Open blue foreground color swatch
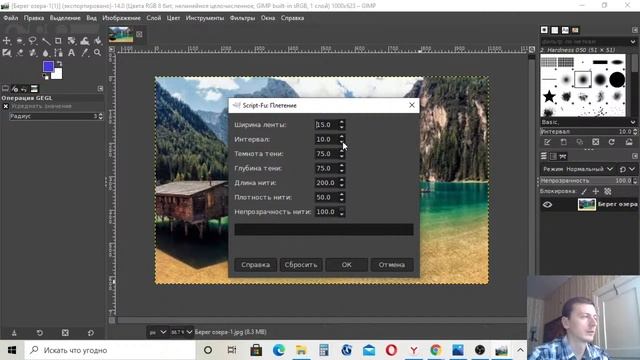This screenshot has height=360, width=640. (x=48, y=67)
